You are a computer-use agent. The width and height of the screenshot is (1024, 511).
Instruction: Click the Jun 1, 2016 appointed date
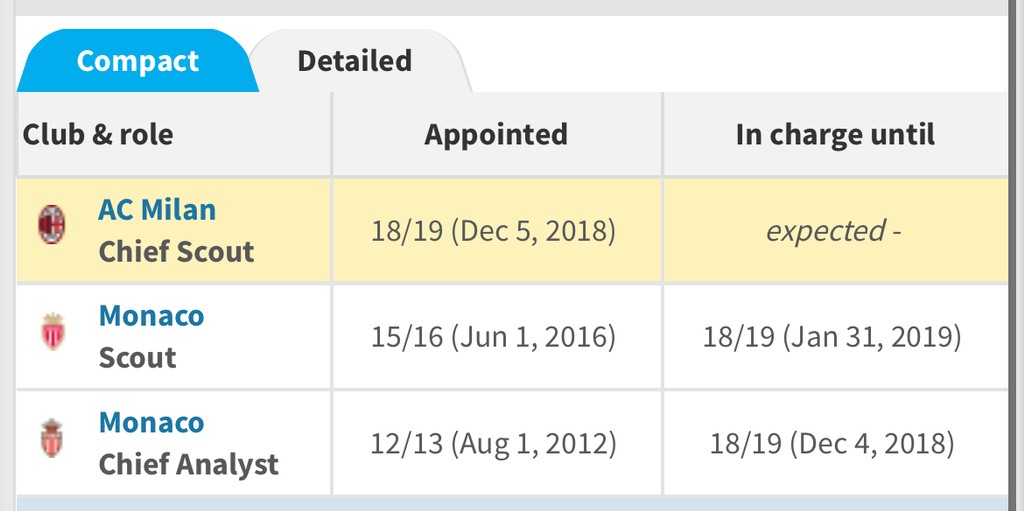point(493,337)
